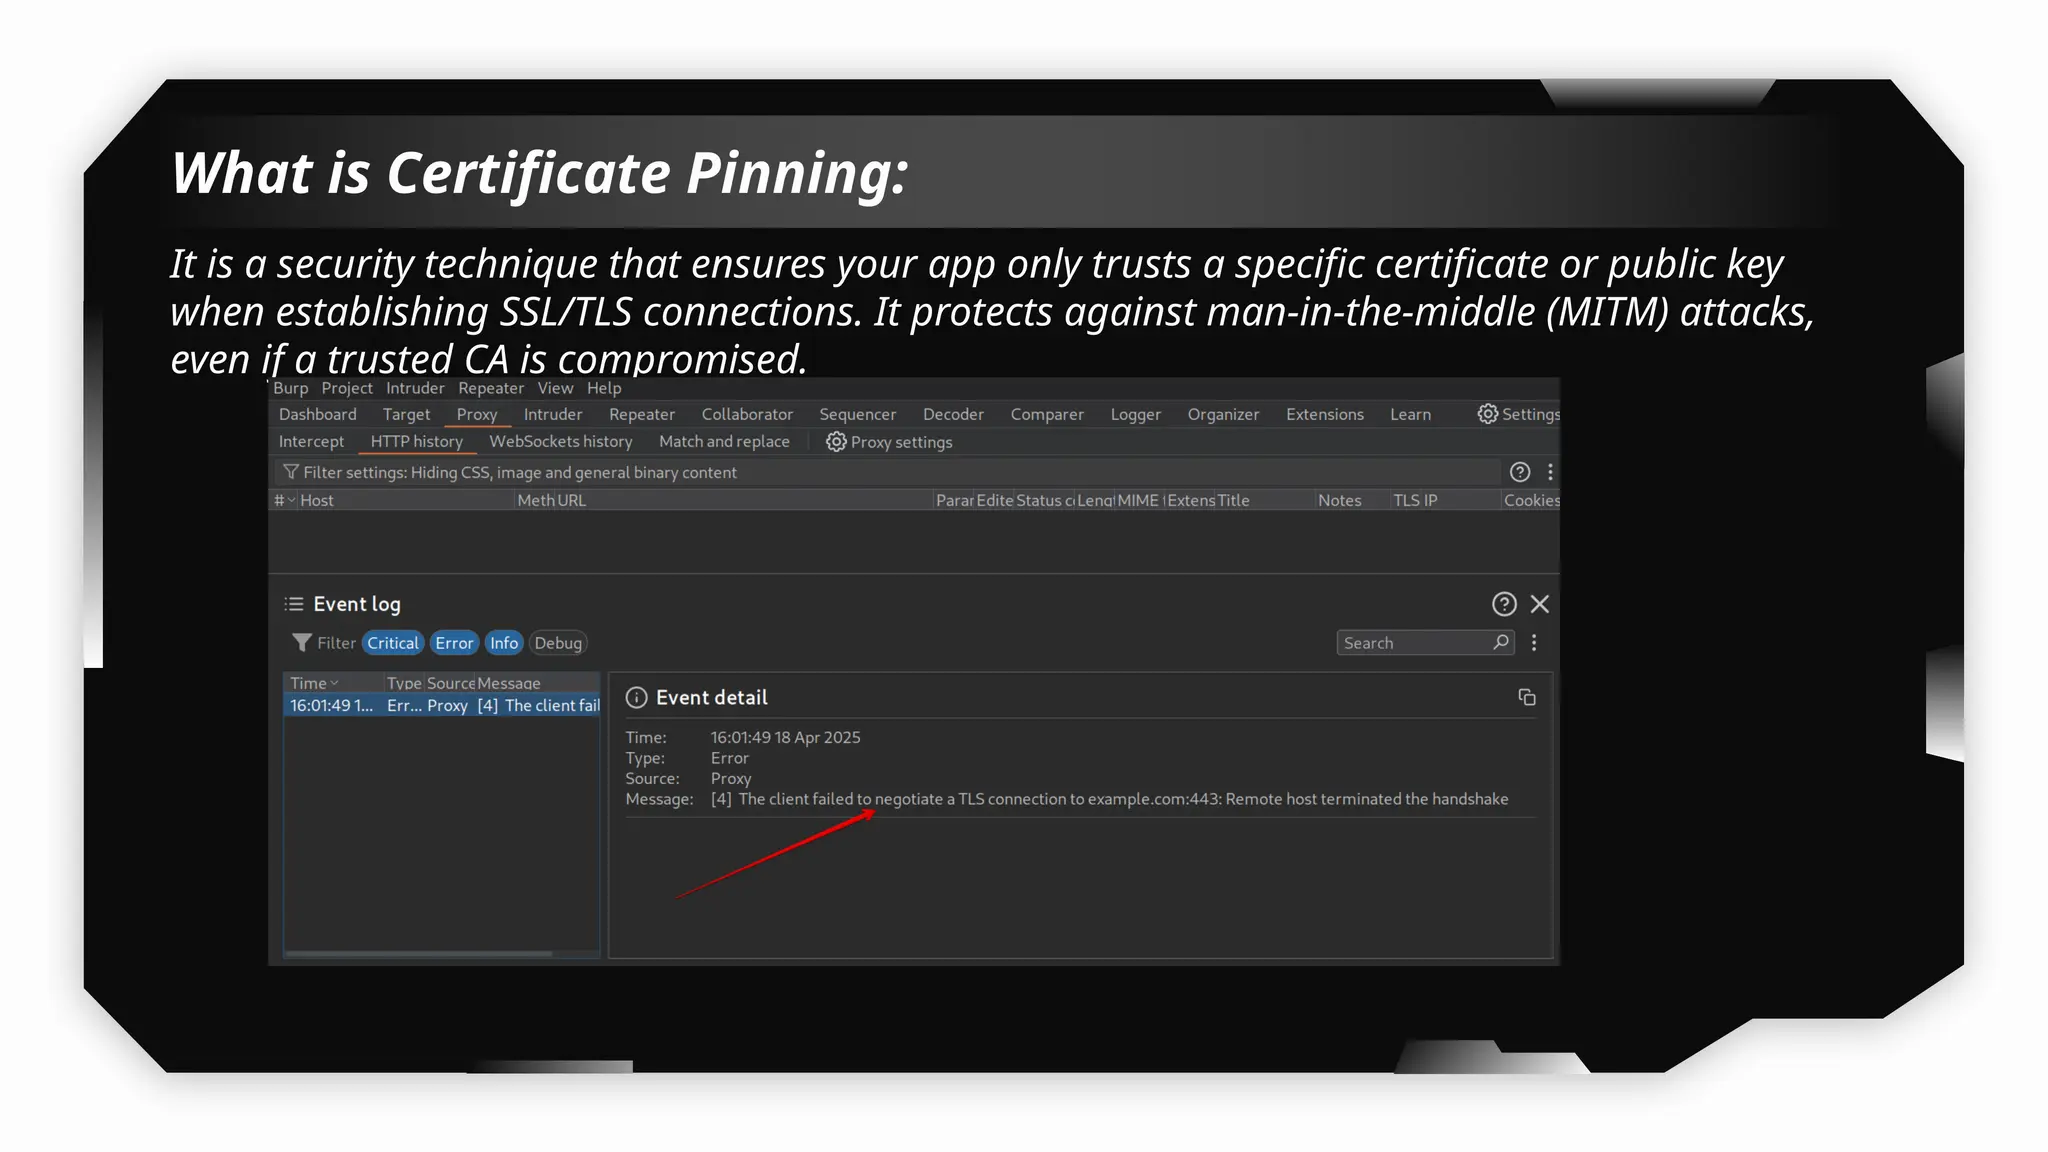This screenshot has height=1152, width=2048.
Task: Open the Intercept sub-tab
Action: pos(311,441)
